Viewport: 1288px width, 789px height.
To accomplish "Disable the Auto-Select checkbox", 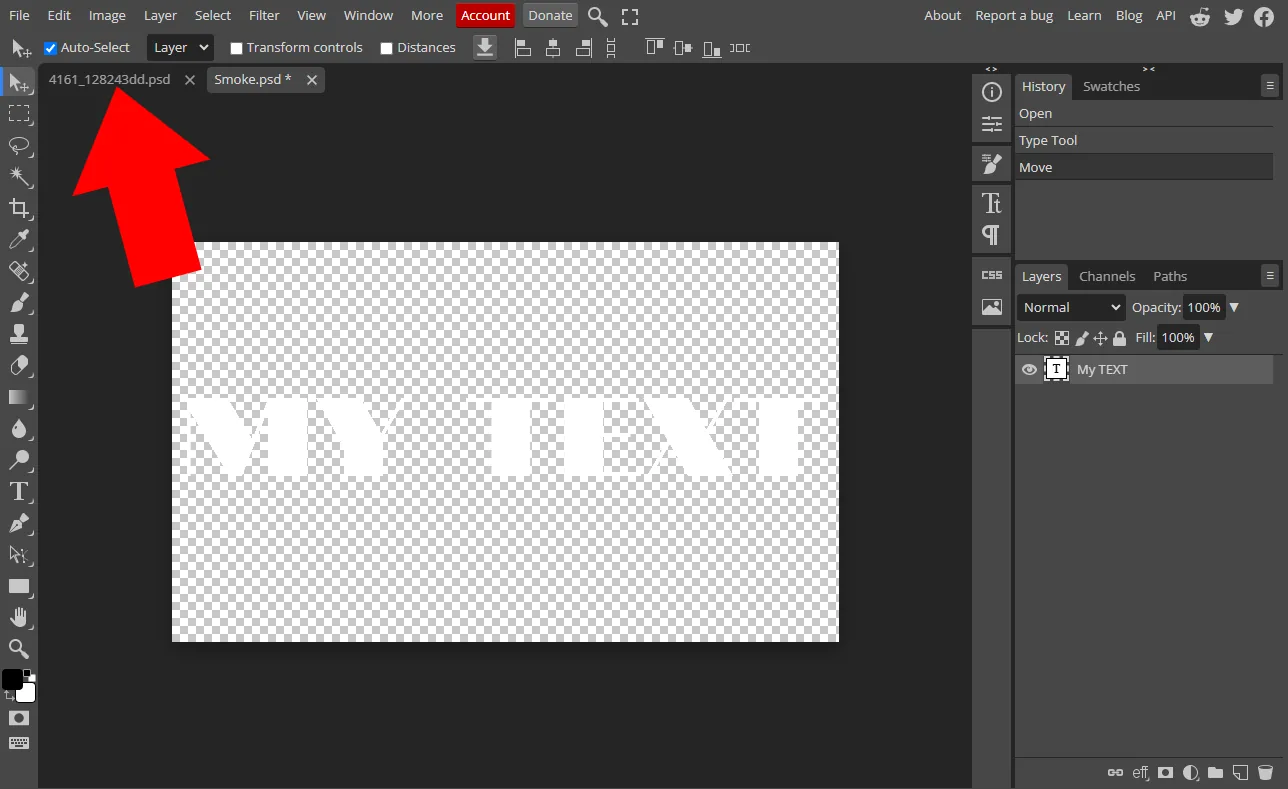I will tap(51, 48).
